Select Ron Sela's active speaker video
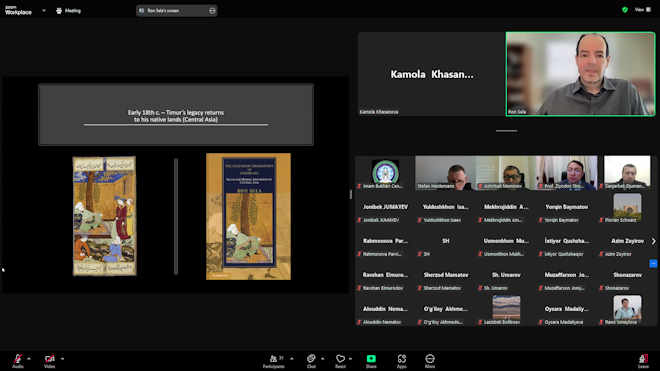This screenshot has width=660, height=371. [580, 74]
